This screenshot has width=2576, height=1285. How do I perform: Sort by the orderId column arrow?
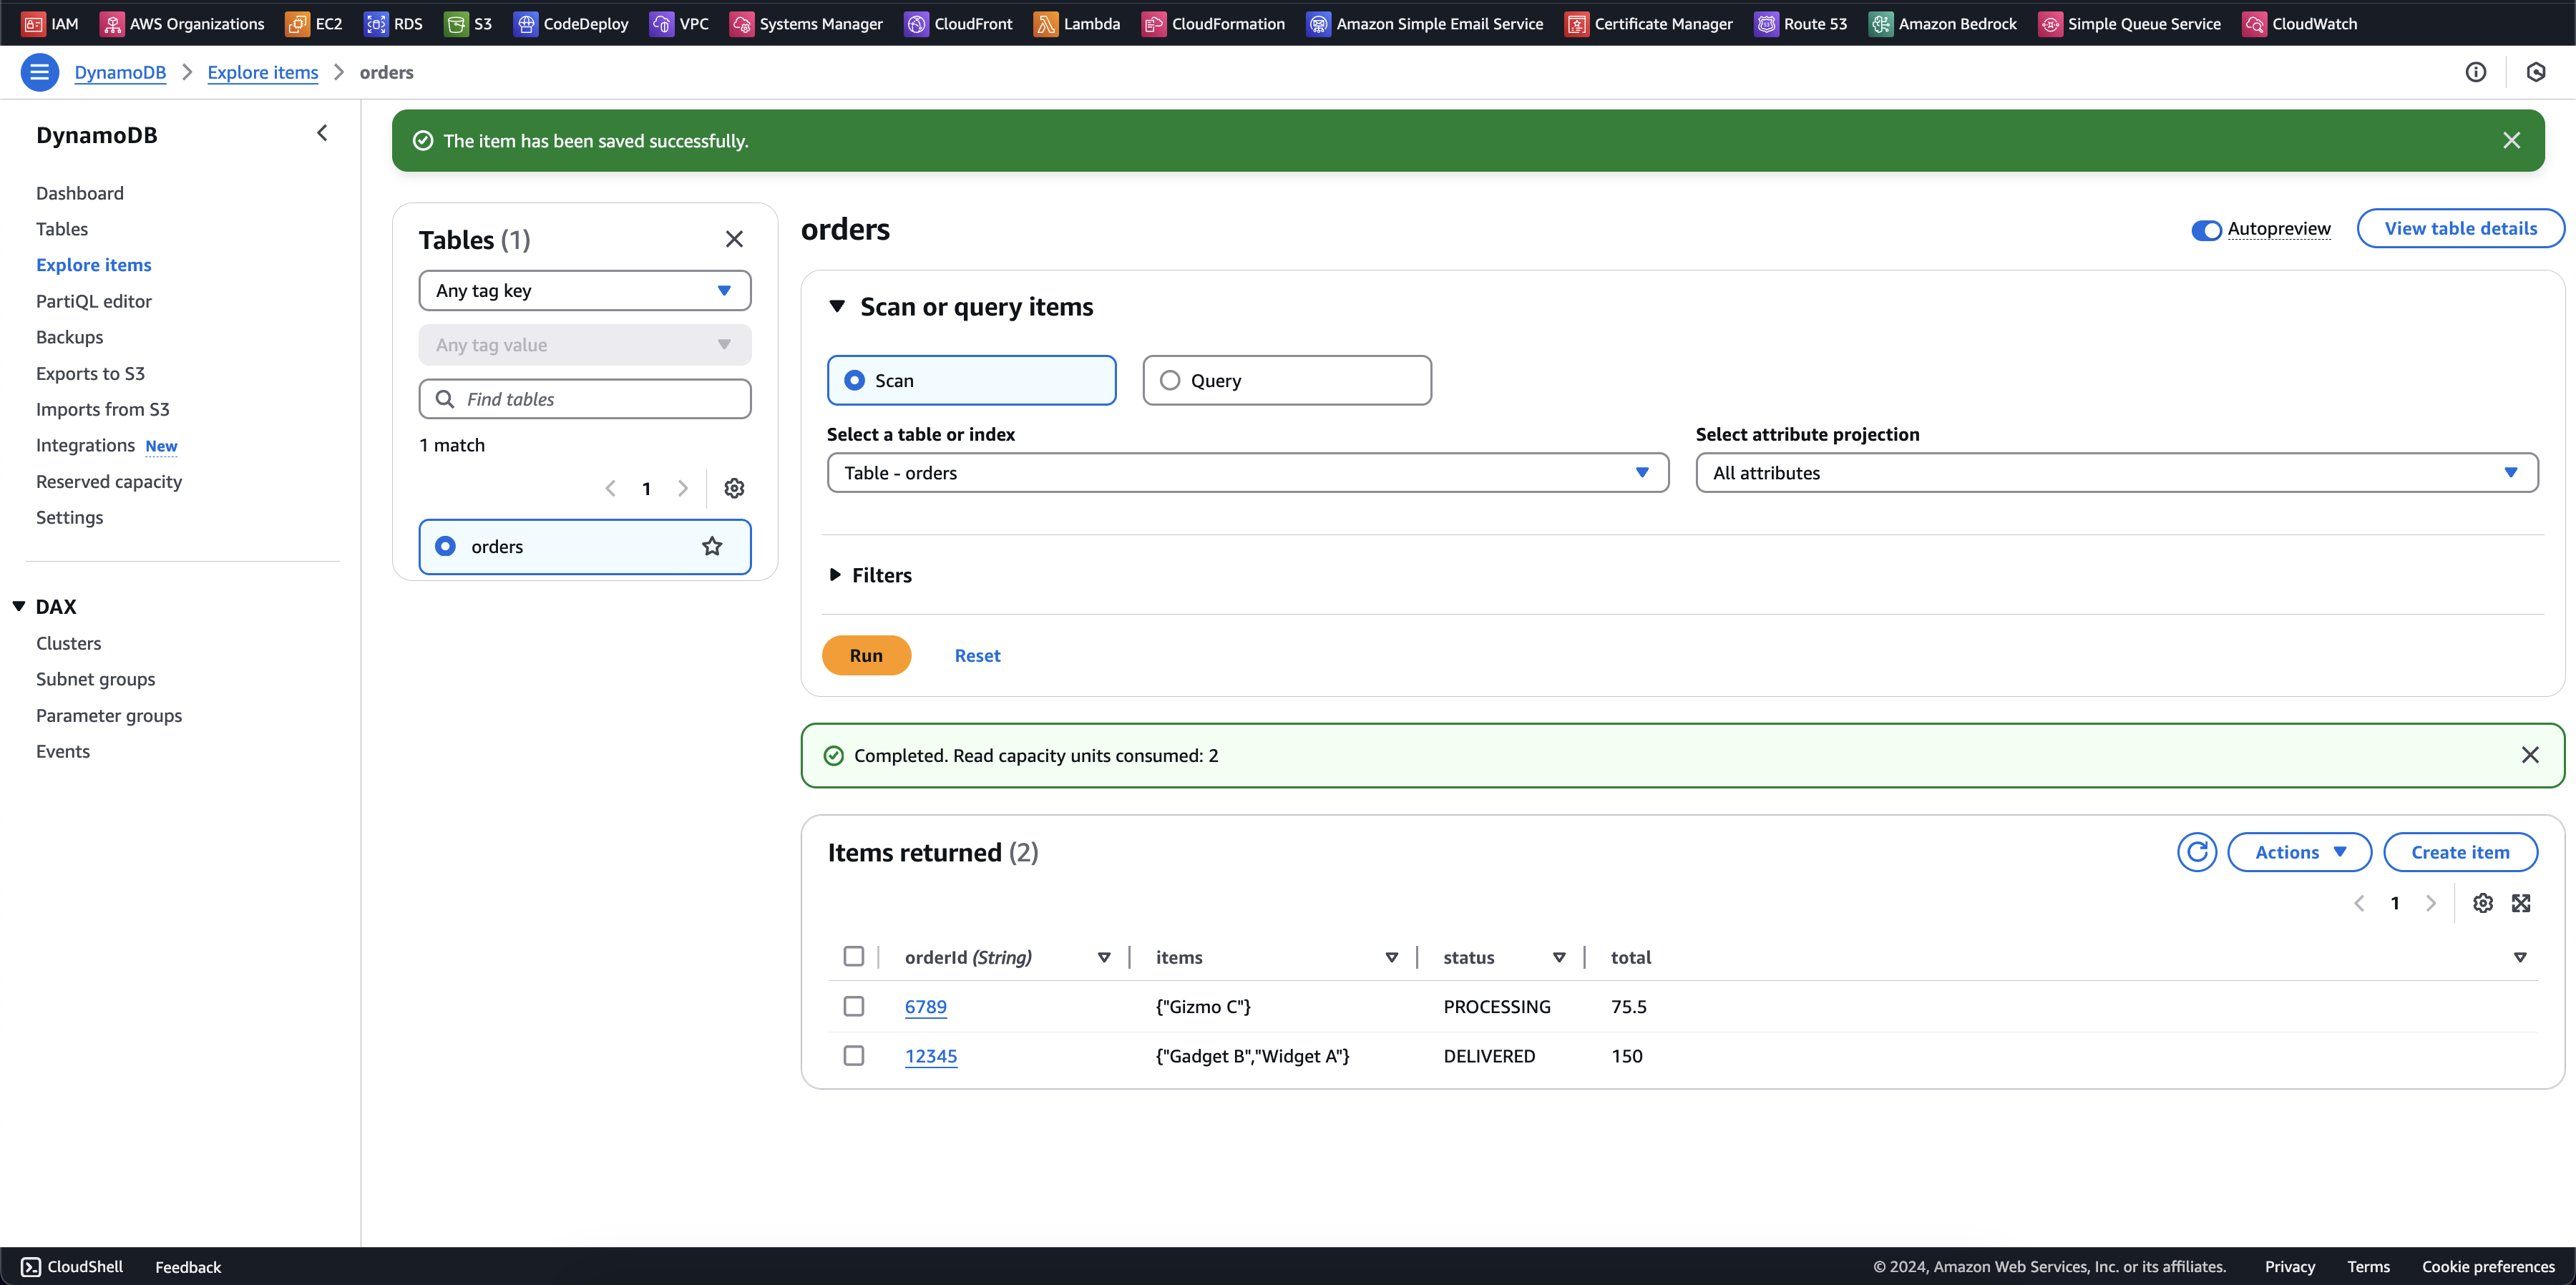coord(1104,957)
